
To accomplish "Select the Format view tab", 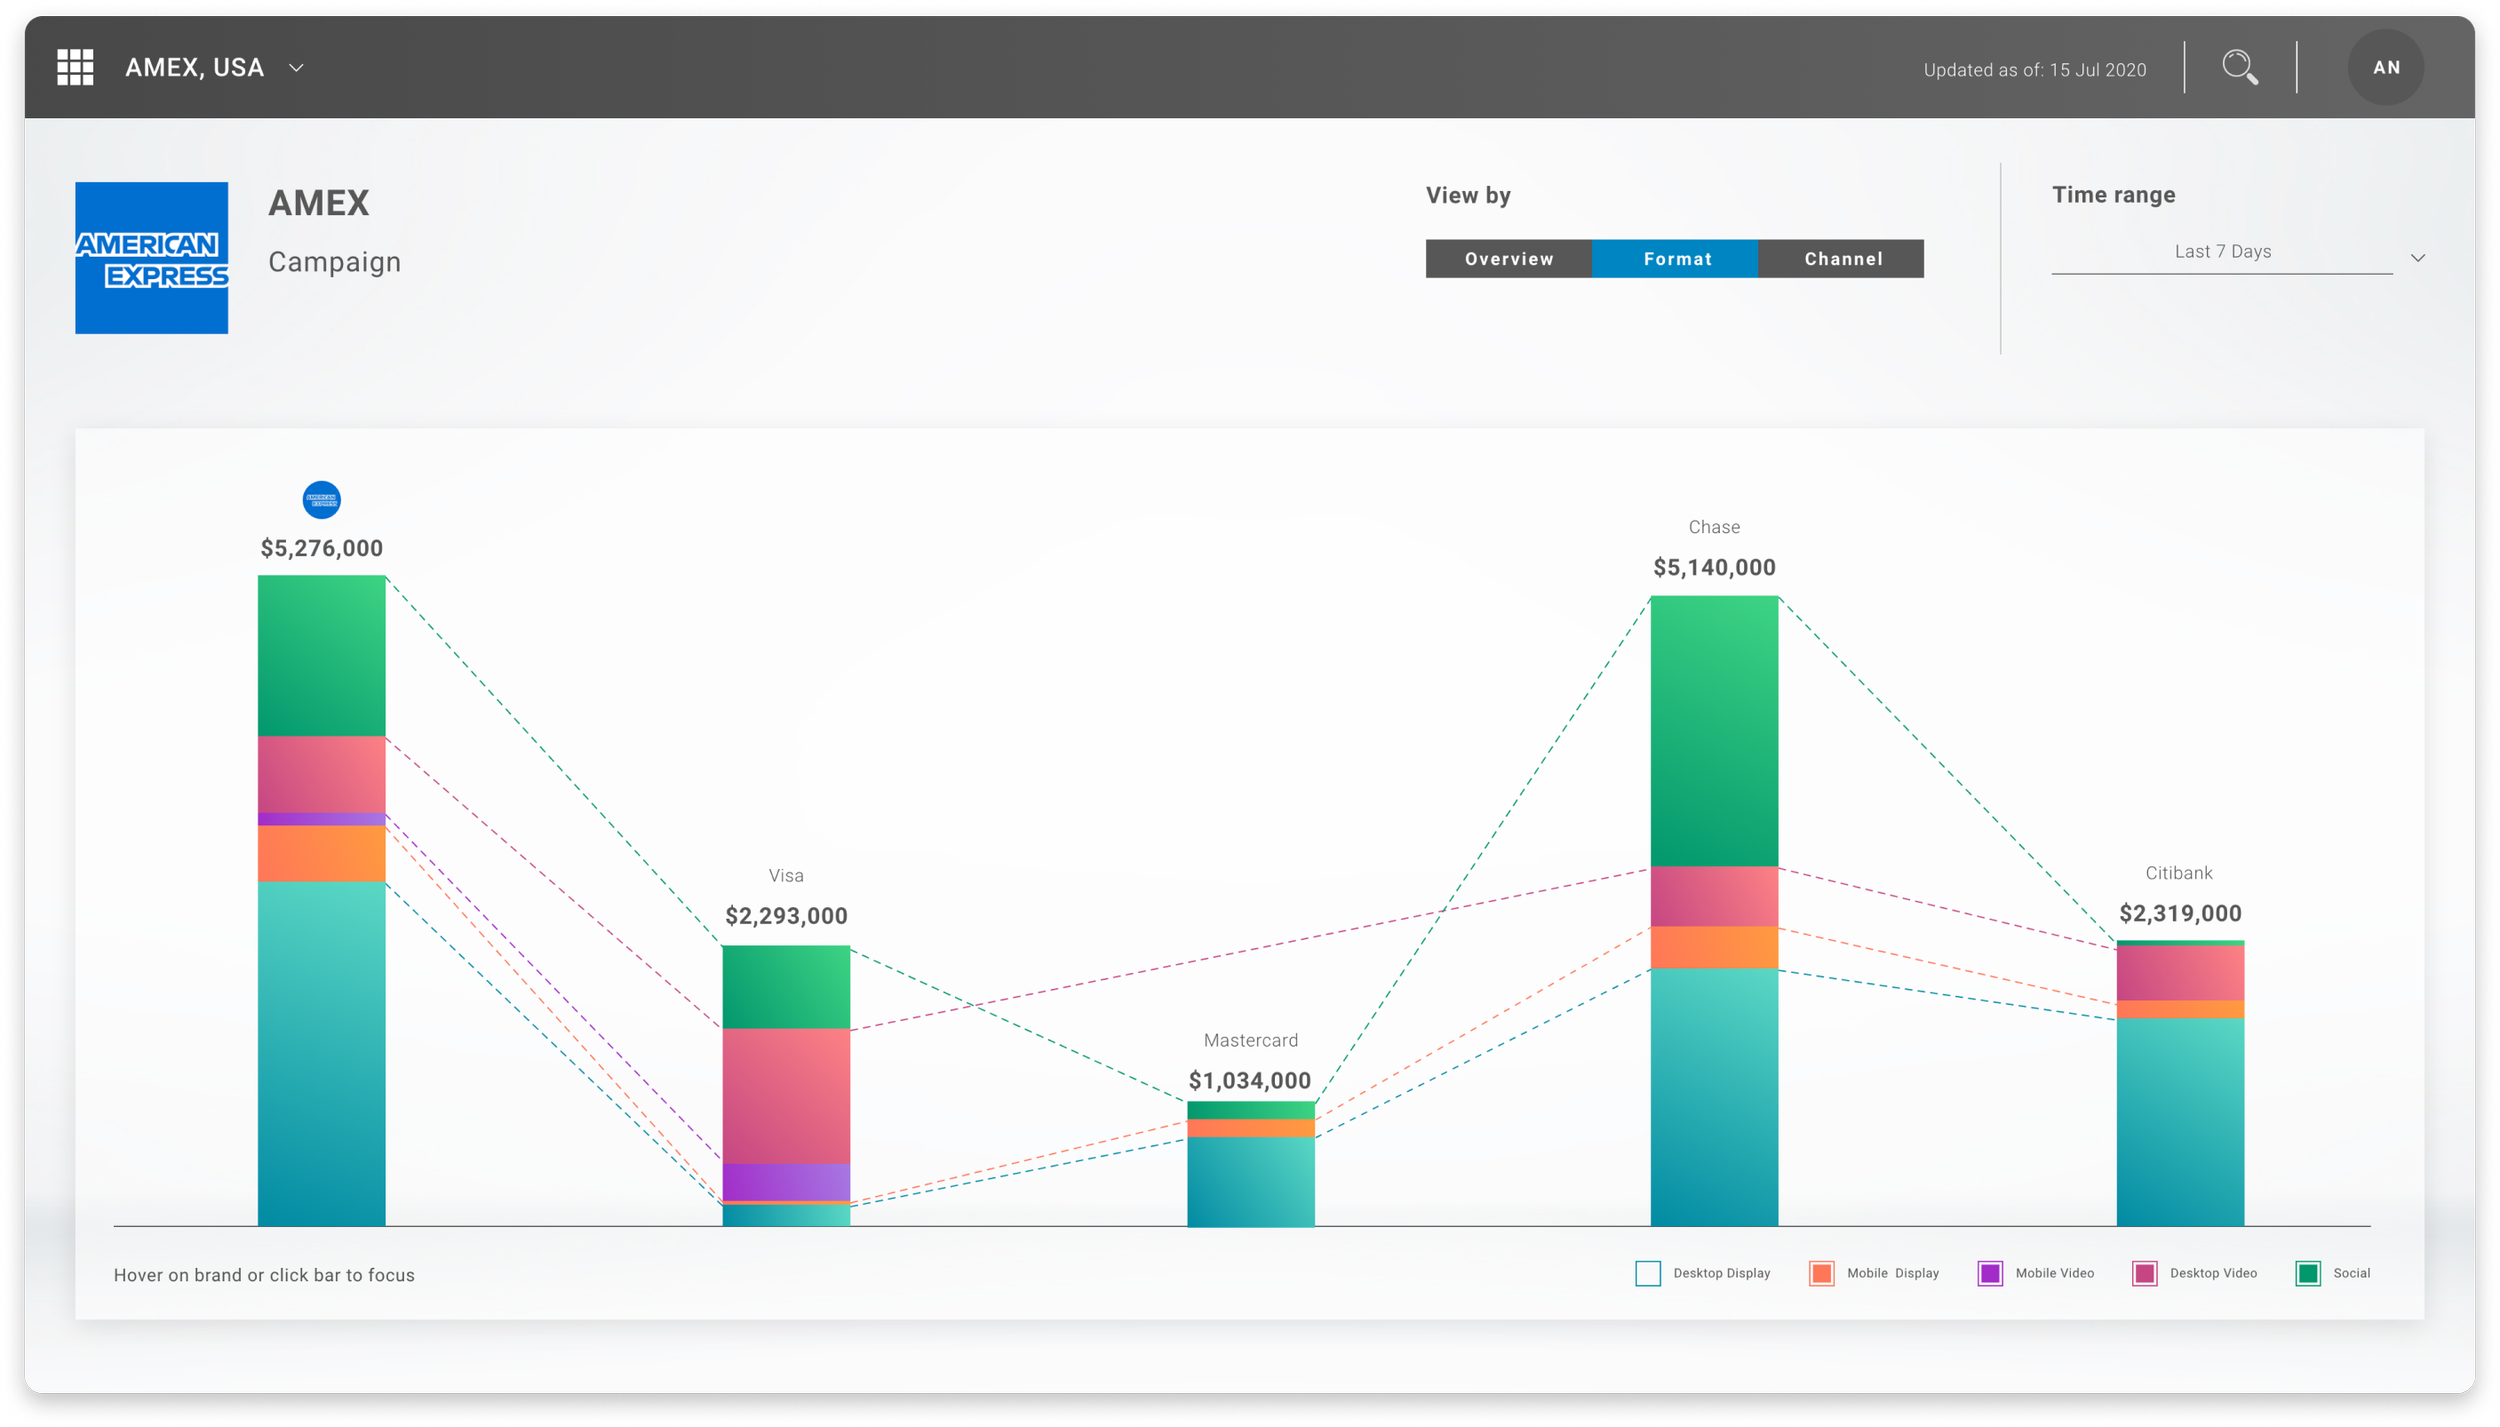I will [1676, 259].
